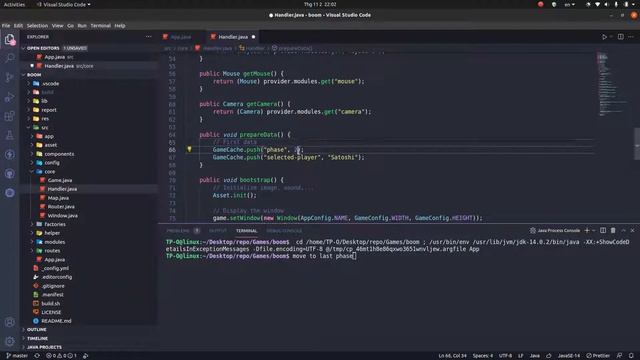640x360 pixels.
Task: Open the Selection menu
Action: tap(37, 25)
